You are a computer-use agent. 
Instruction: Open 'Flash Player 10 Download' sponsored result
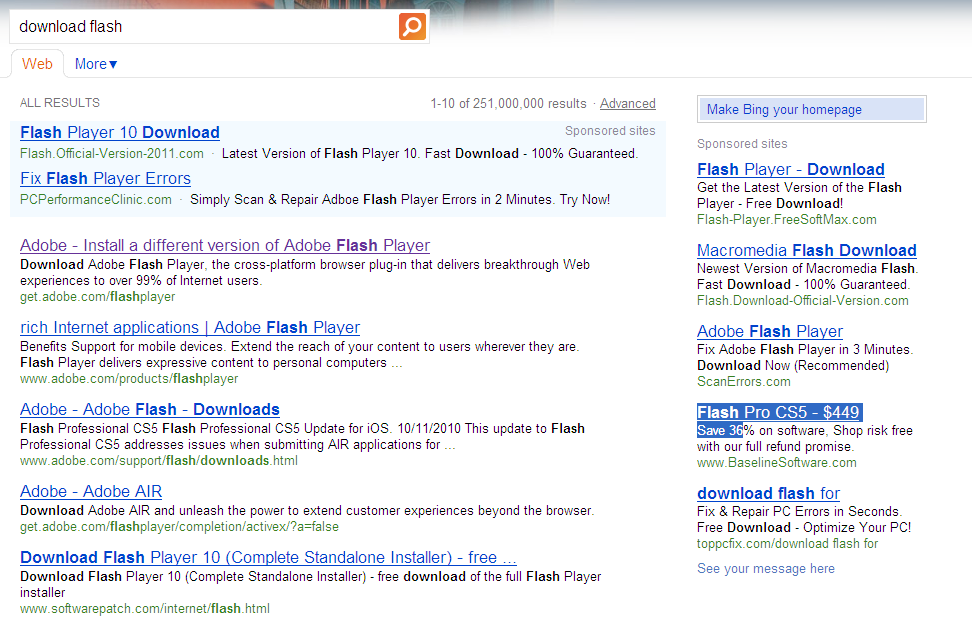tap(120, 132)
